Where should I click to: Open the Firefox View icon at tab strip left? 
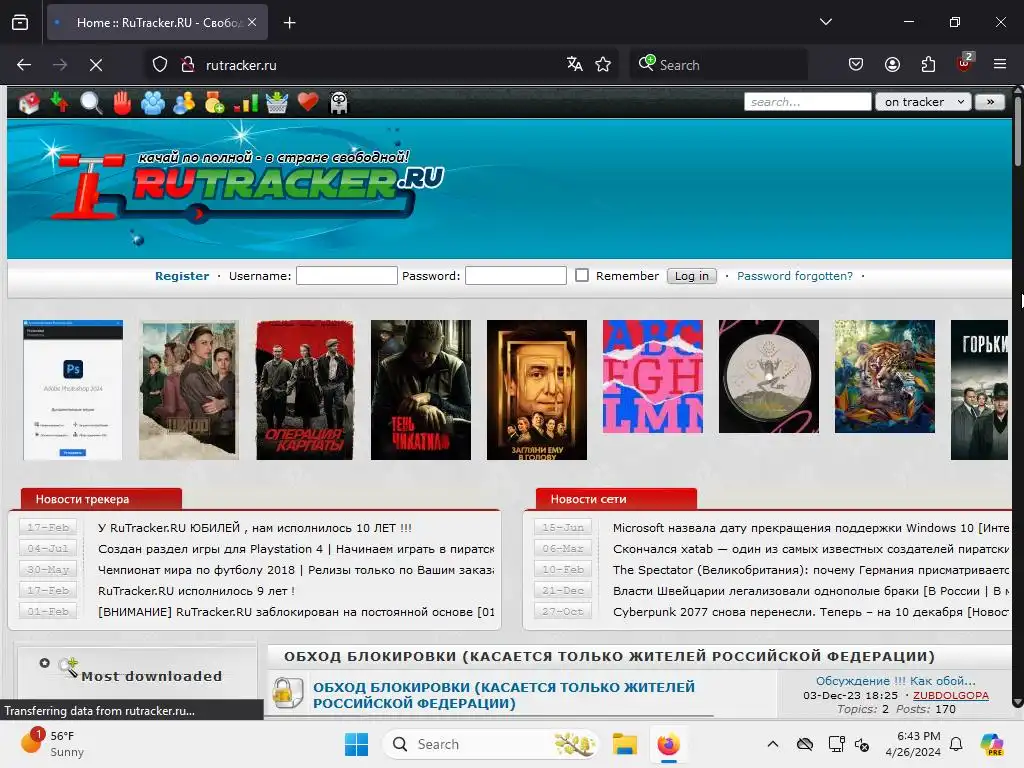click(20, 22)
